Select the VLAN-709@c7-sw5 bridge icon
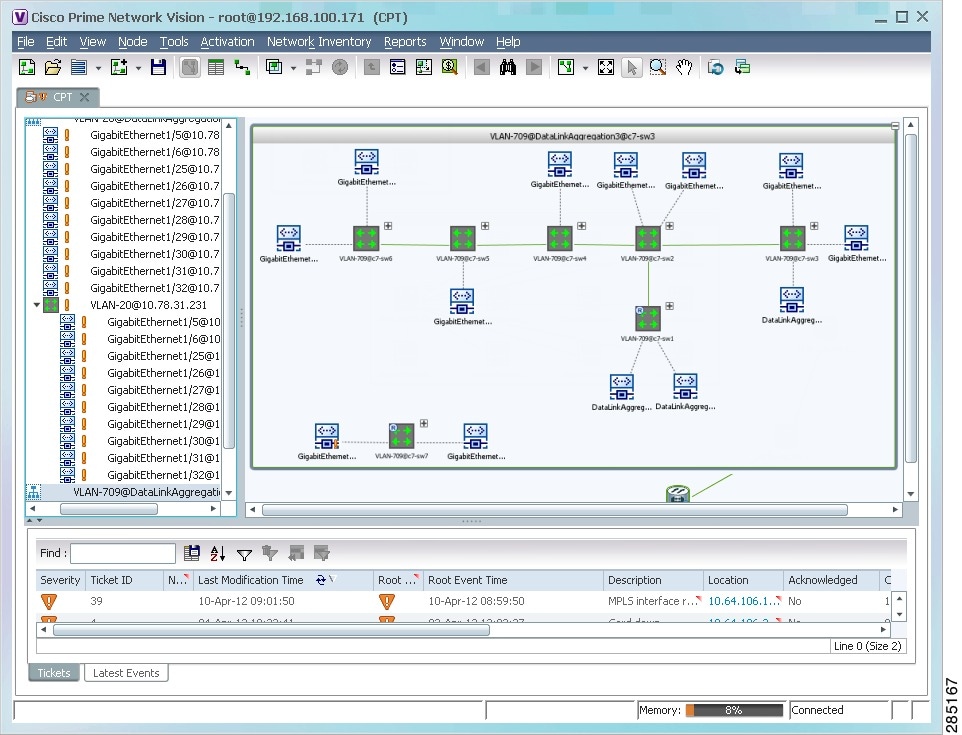Image resolution: width=962 pixels, height=735 pixels. (463, 239)
